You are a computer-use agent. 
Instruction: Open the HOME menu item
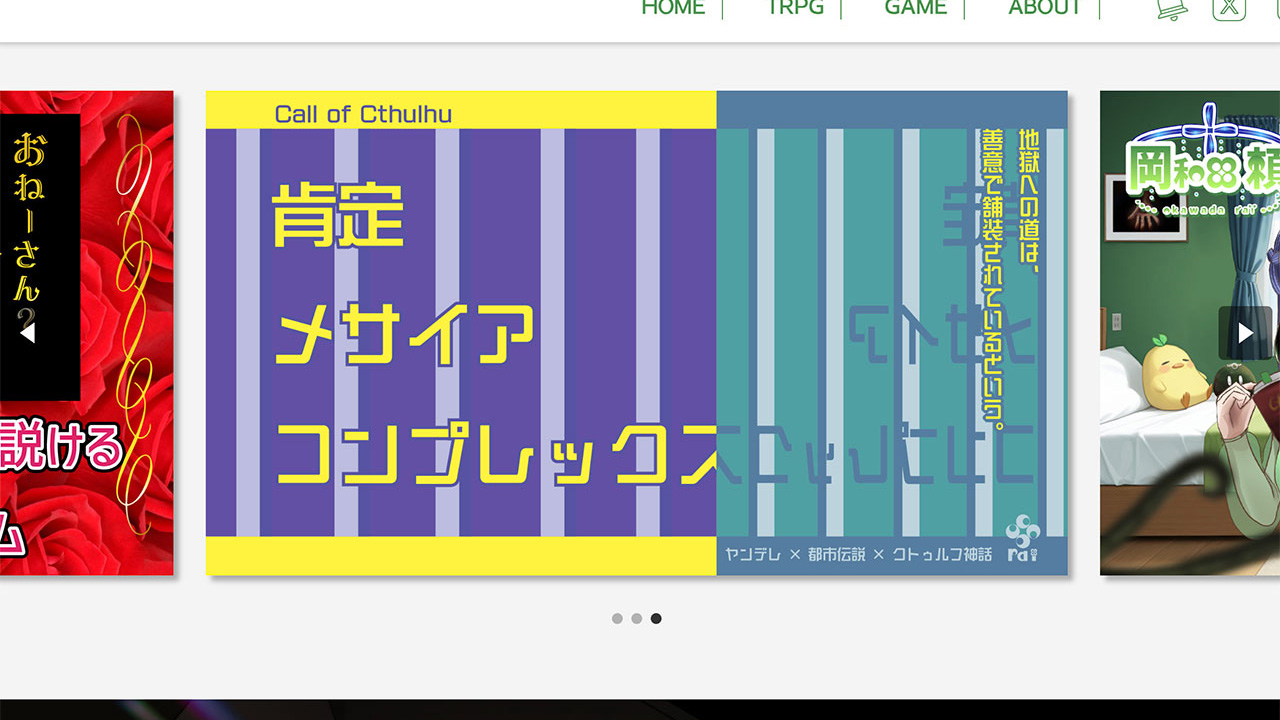673,8
